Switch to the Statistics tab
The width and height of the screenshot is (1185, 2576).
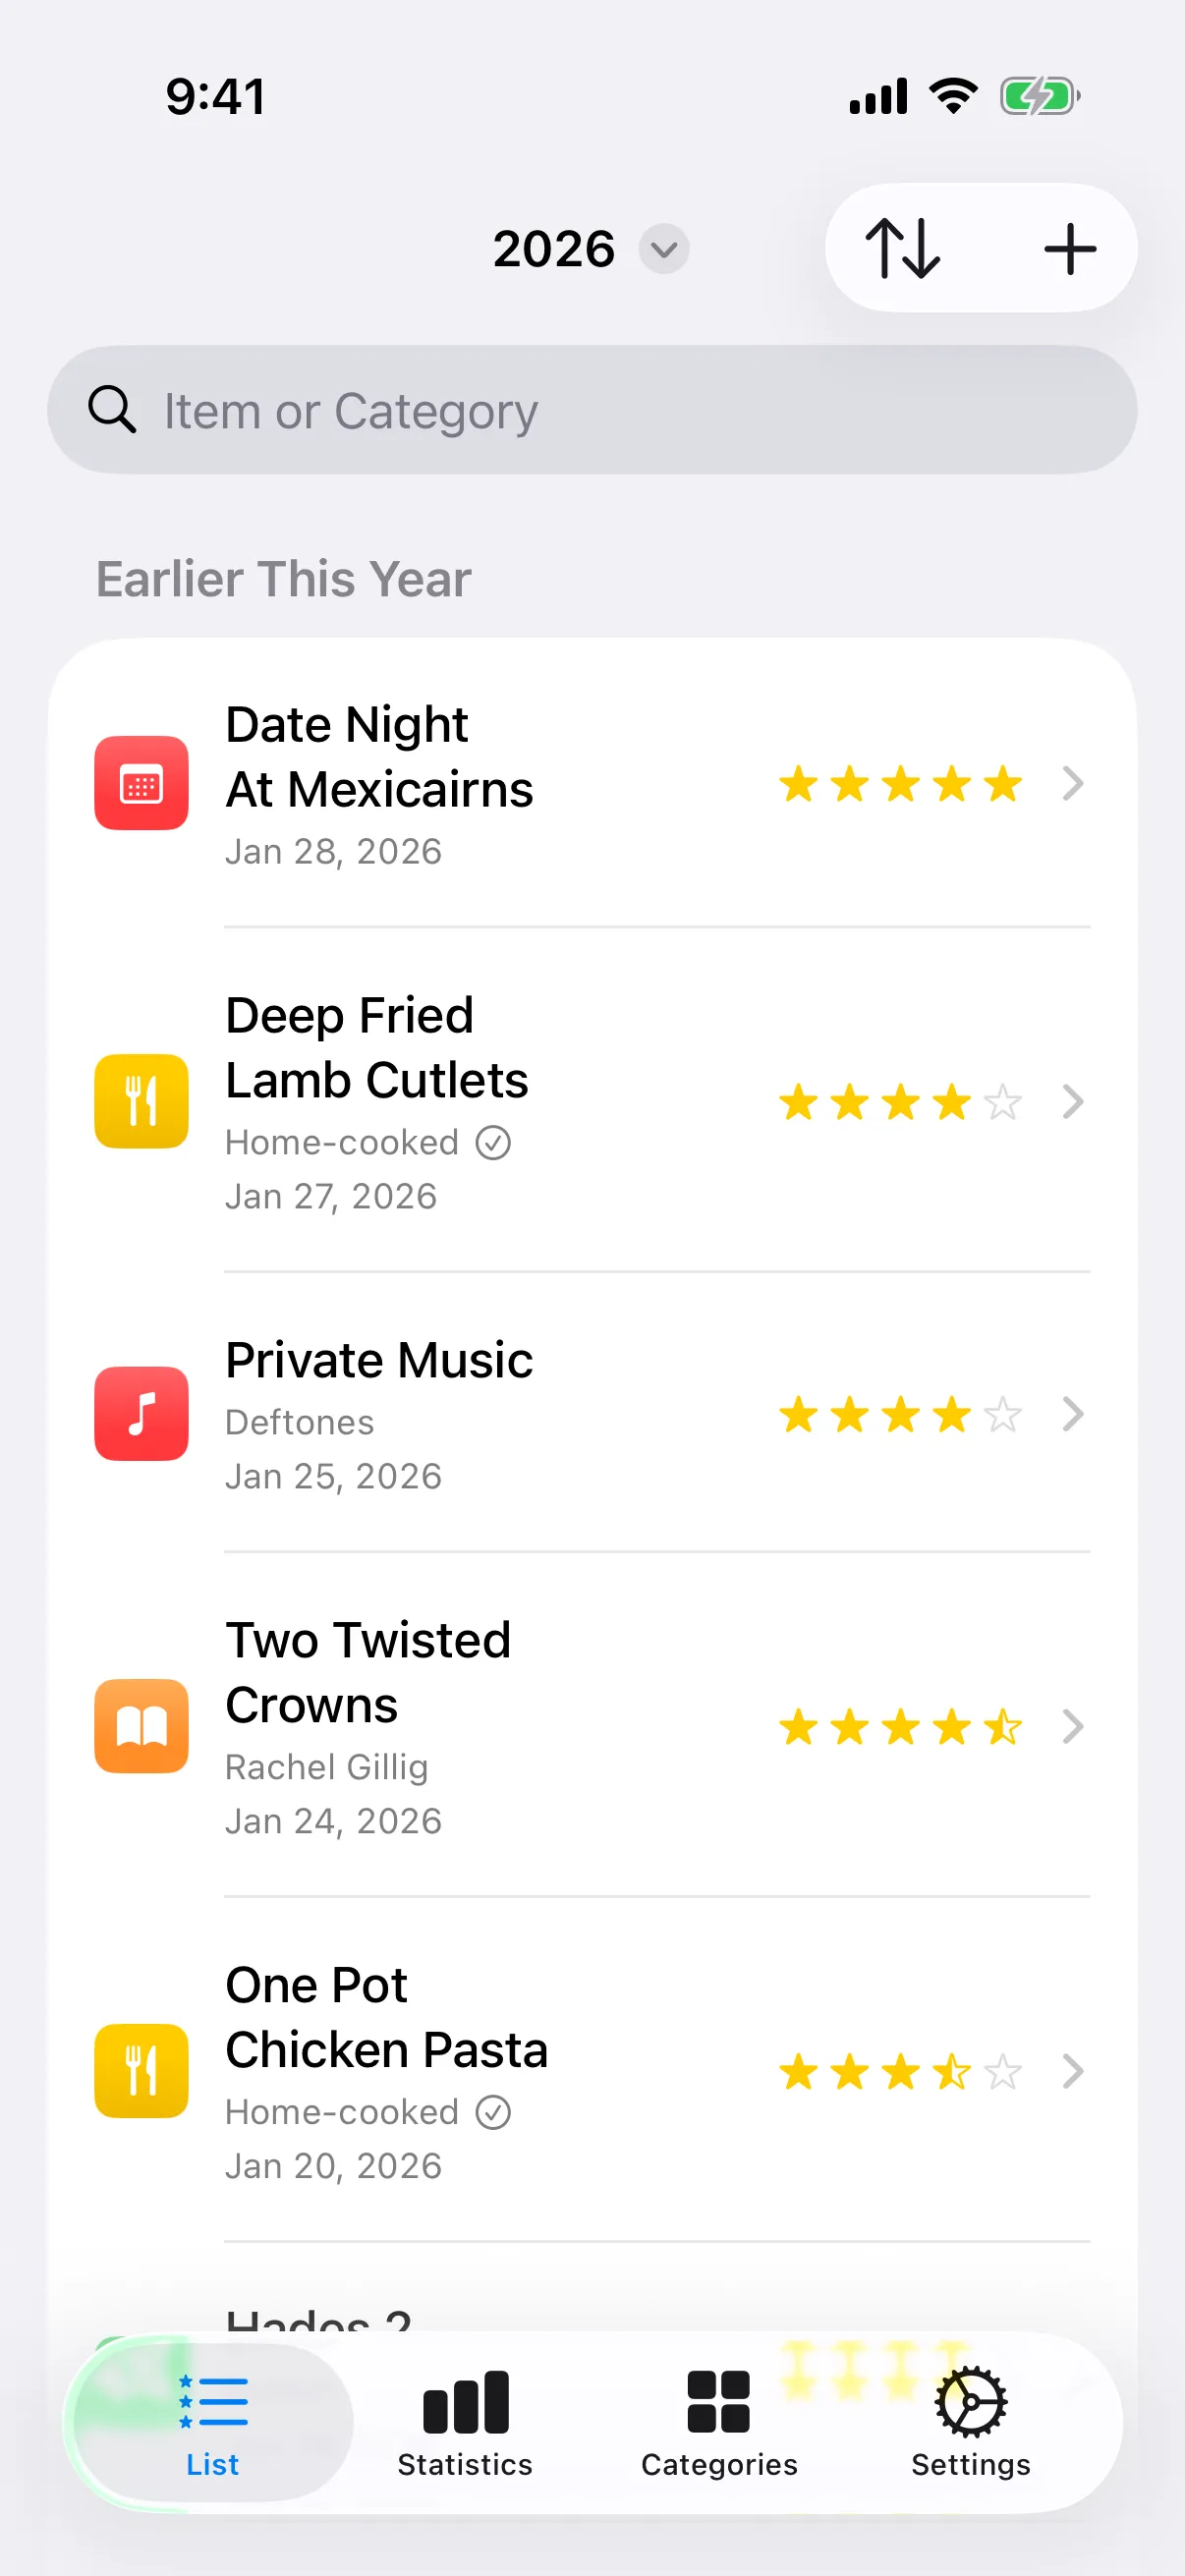coord(465,2422)
